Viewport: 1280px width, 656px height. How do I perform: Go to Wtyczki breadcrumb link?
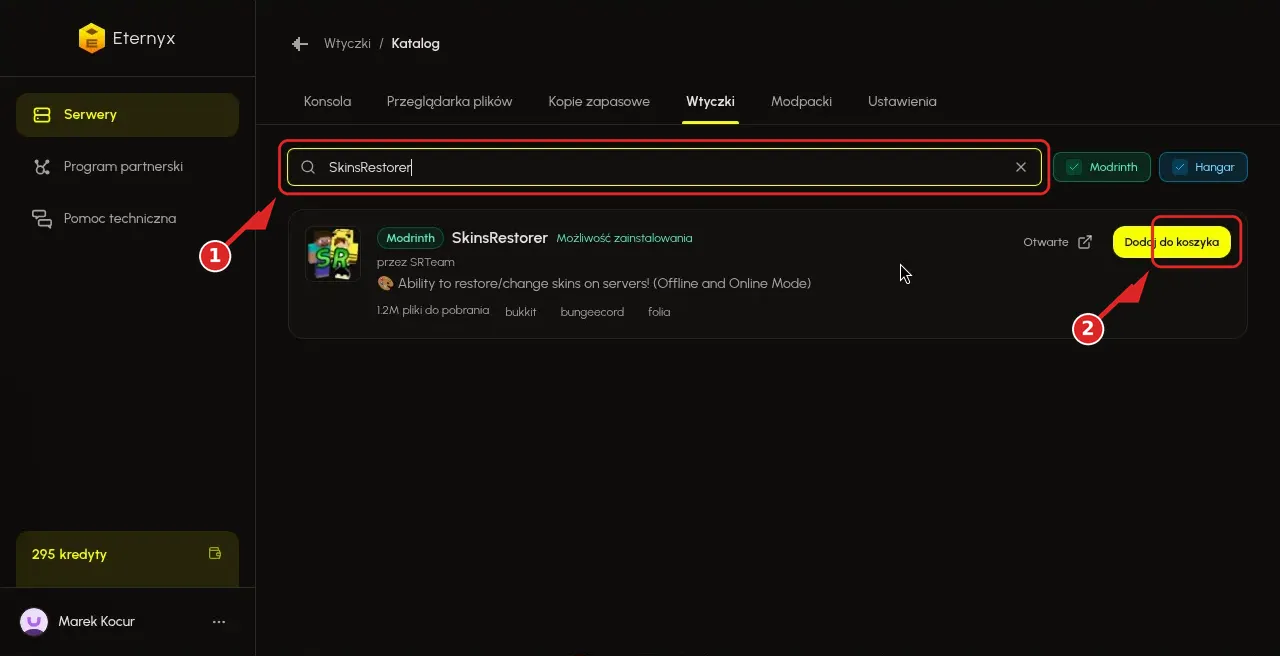347,44
